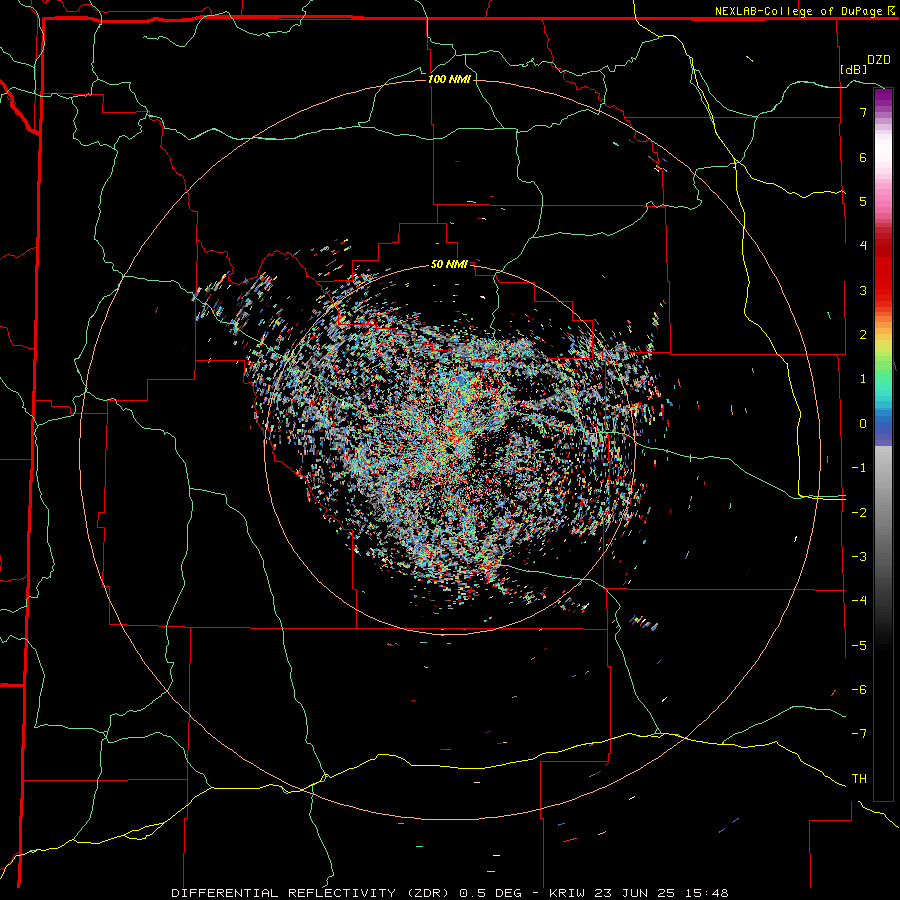This screenshot has height=900, width=900.
Task: Click the DZD legend title
Action: [x=878, y=60]
